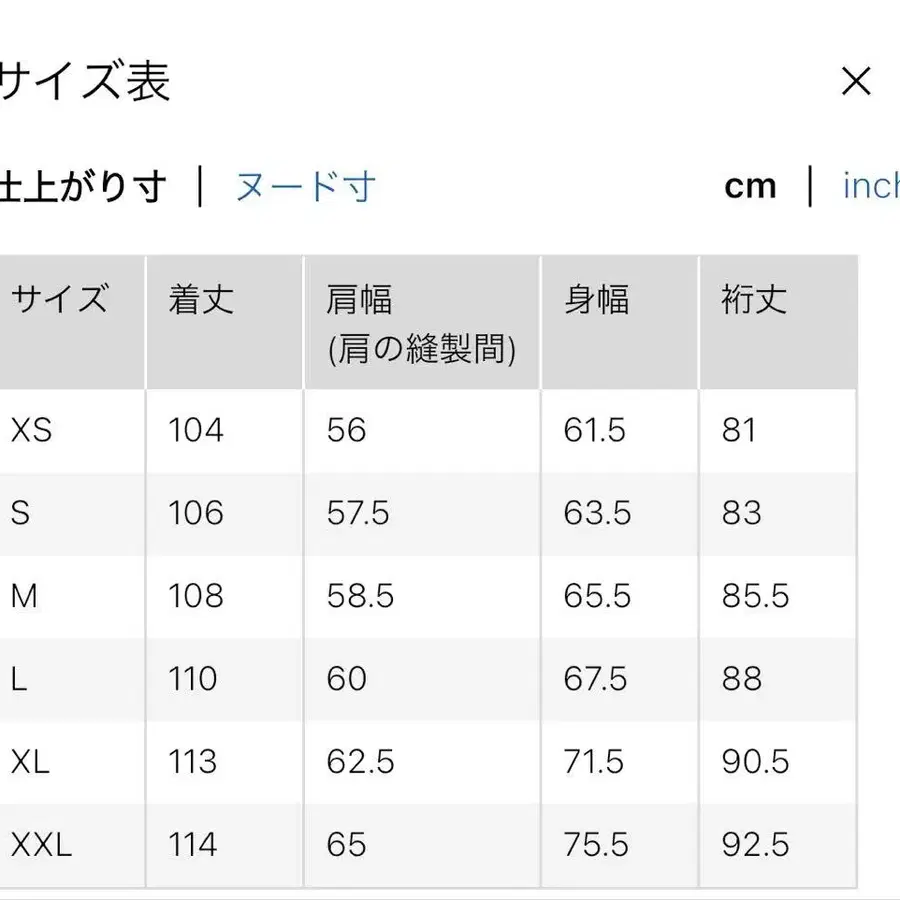Click the 着丈 column header
The image size is (900, 900).
[199, 298]
